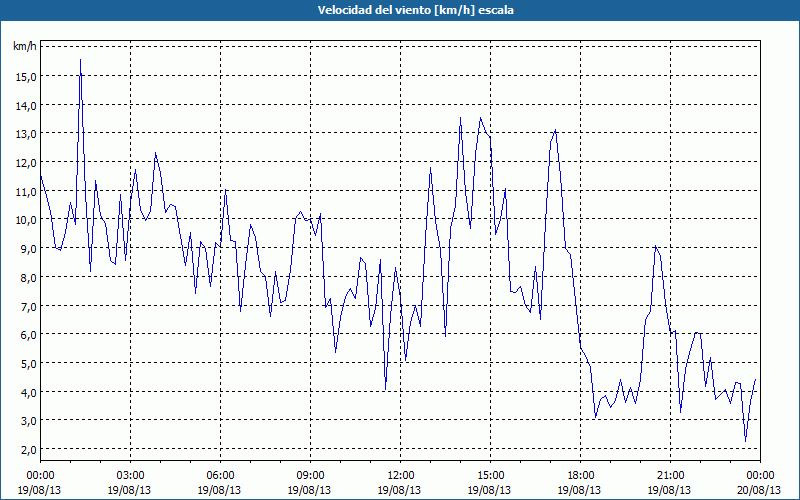The image size is (800, 500).
Task: Select the 2,0 y-axis label
Action: point(29,450)
